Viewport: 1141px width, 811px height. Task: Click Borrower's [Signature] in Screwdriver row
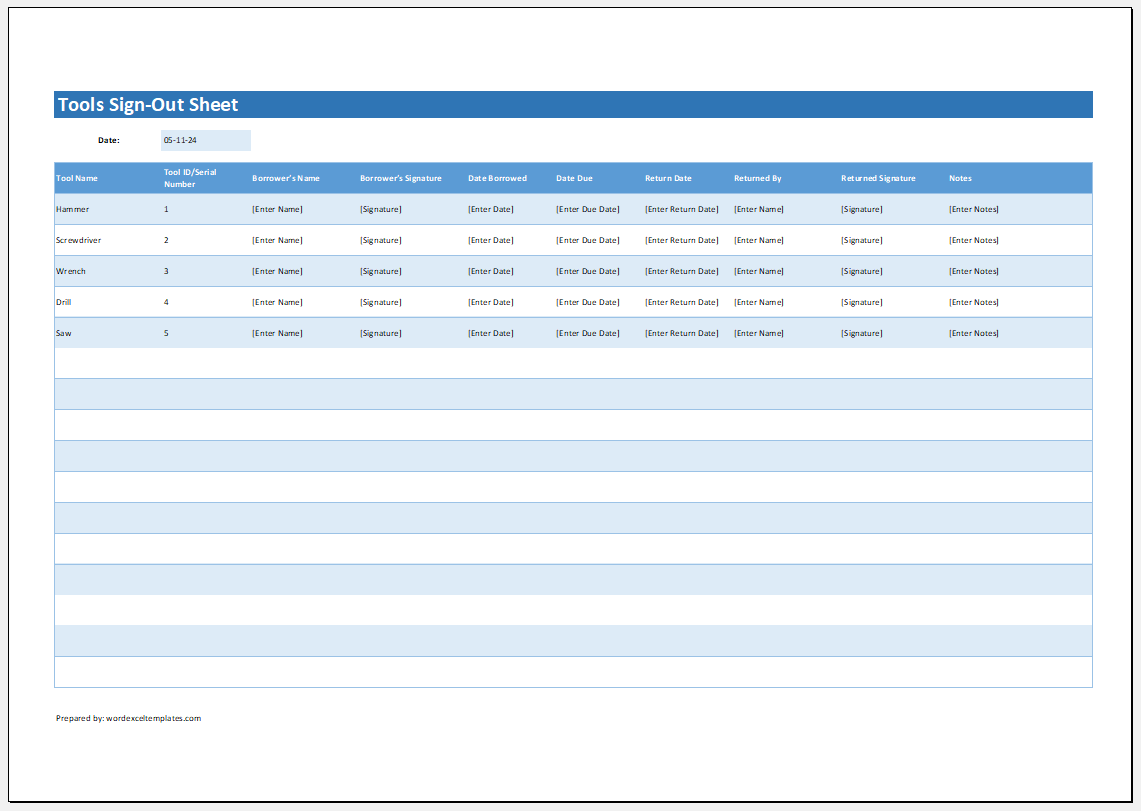381,240
